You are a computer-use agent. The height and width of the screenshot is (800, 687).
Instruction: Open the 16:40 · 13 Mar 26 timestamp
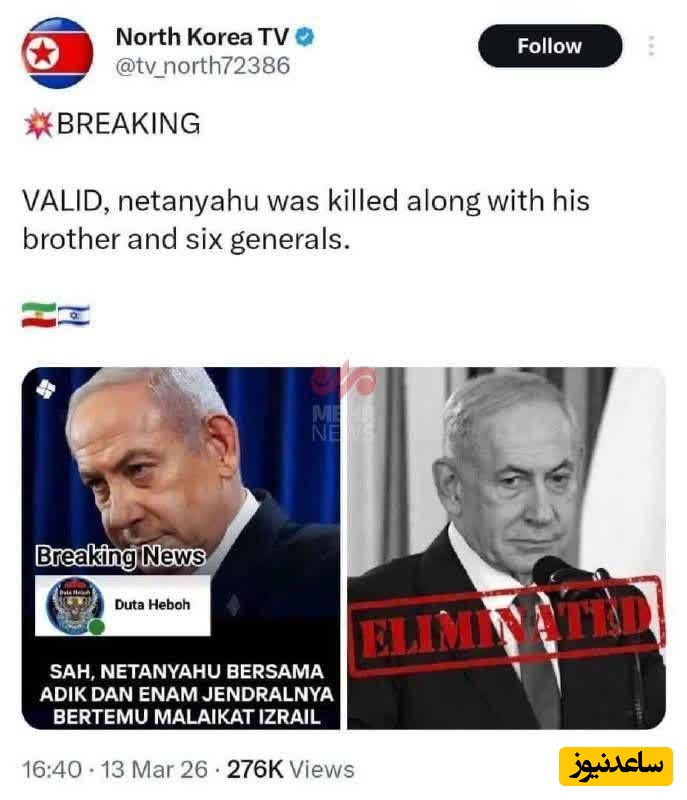(x=115, y=769)
